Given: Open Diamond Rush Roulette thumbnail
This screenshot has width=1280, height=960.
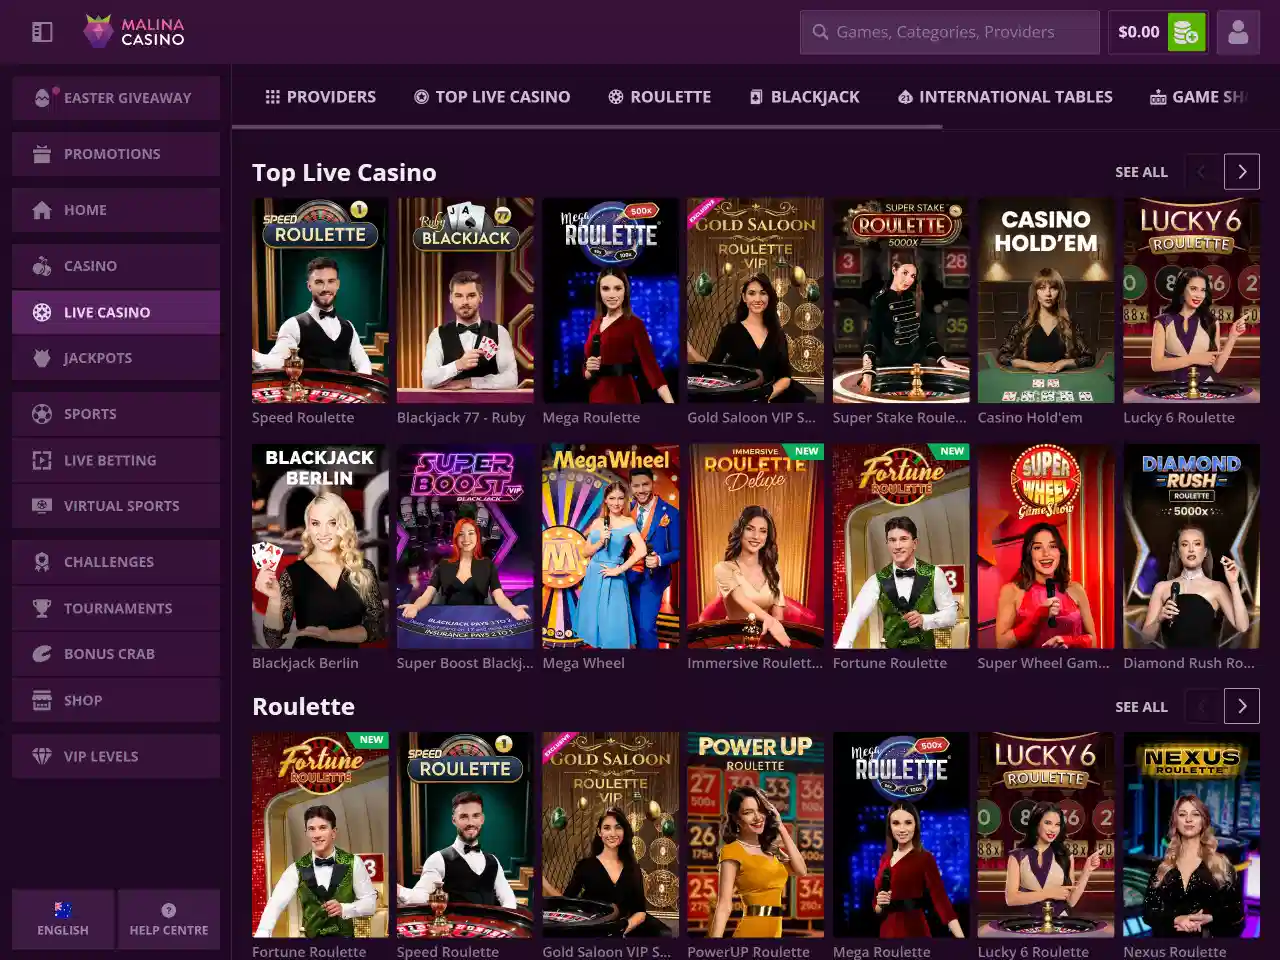Looking at the screenshot, I should click(1191, 546).
